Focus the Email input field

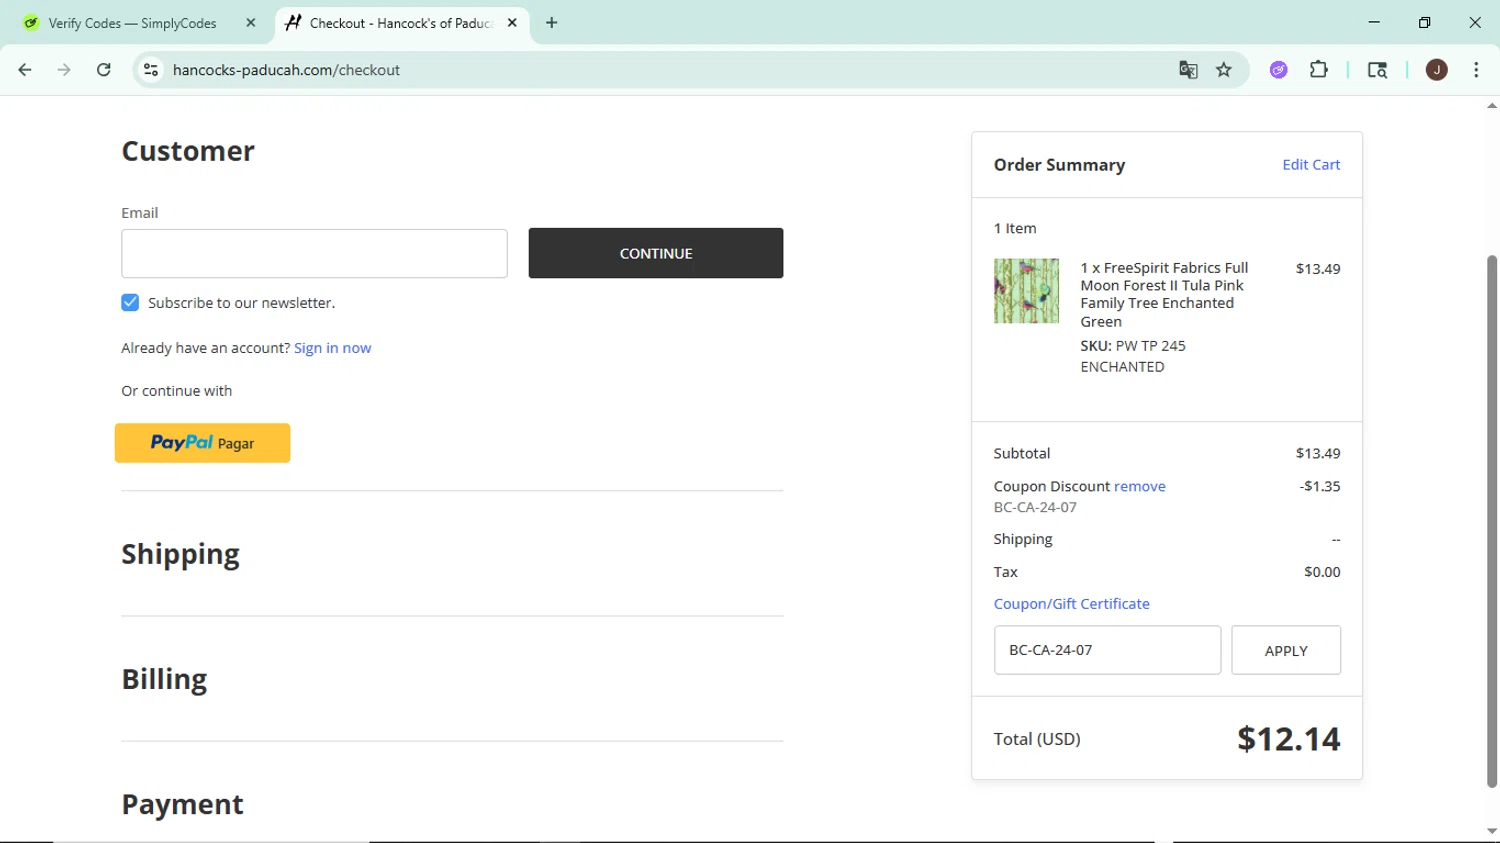[x=314, y=254]
